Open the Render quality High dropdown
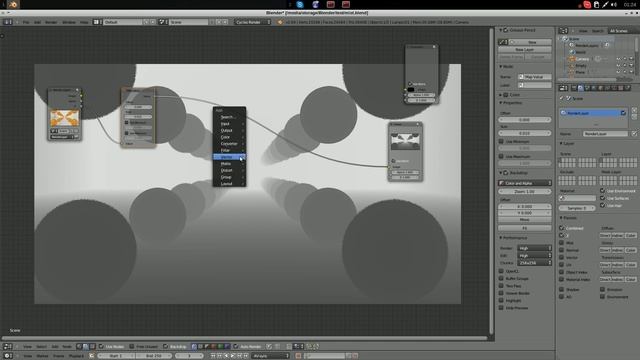 click(534, 248)
